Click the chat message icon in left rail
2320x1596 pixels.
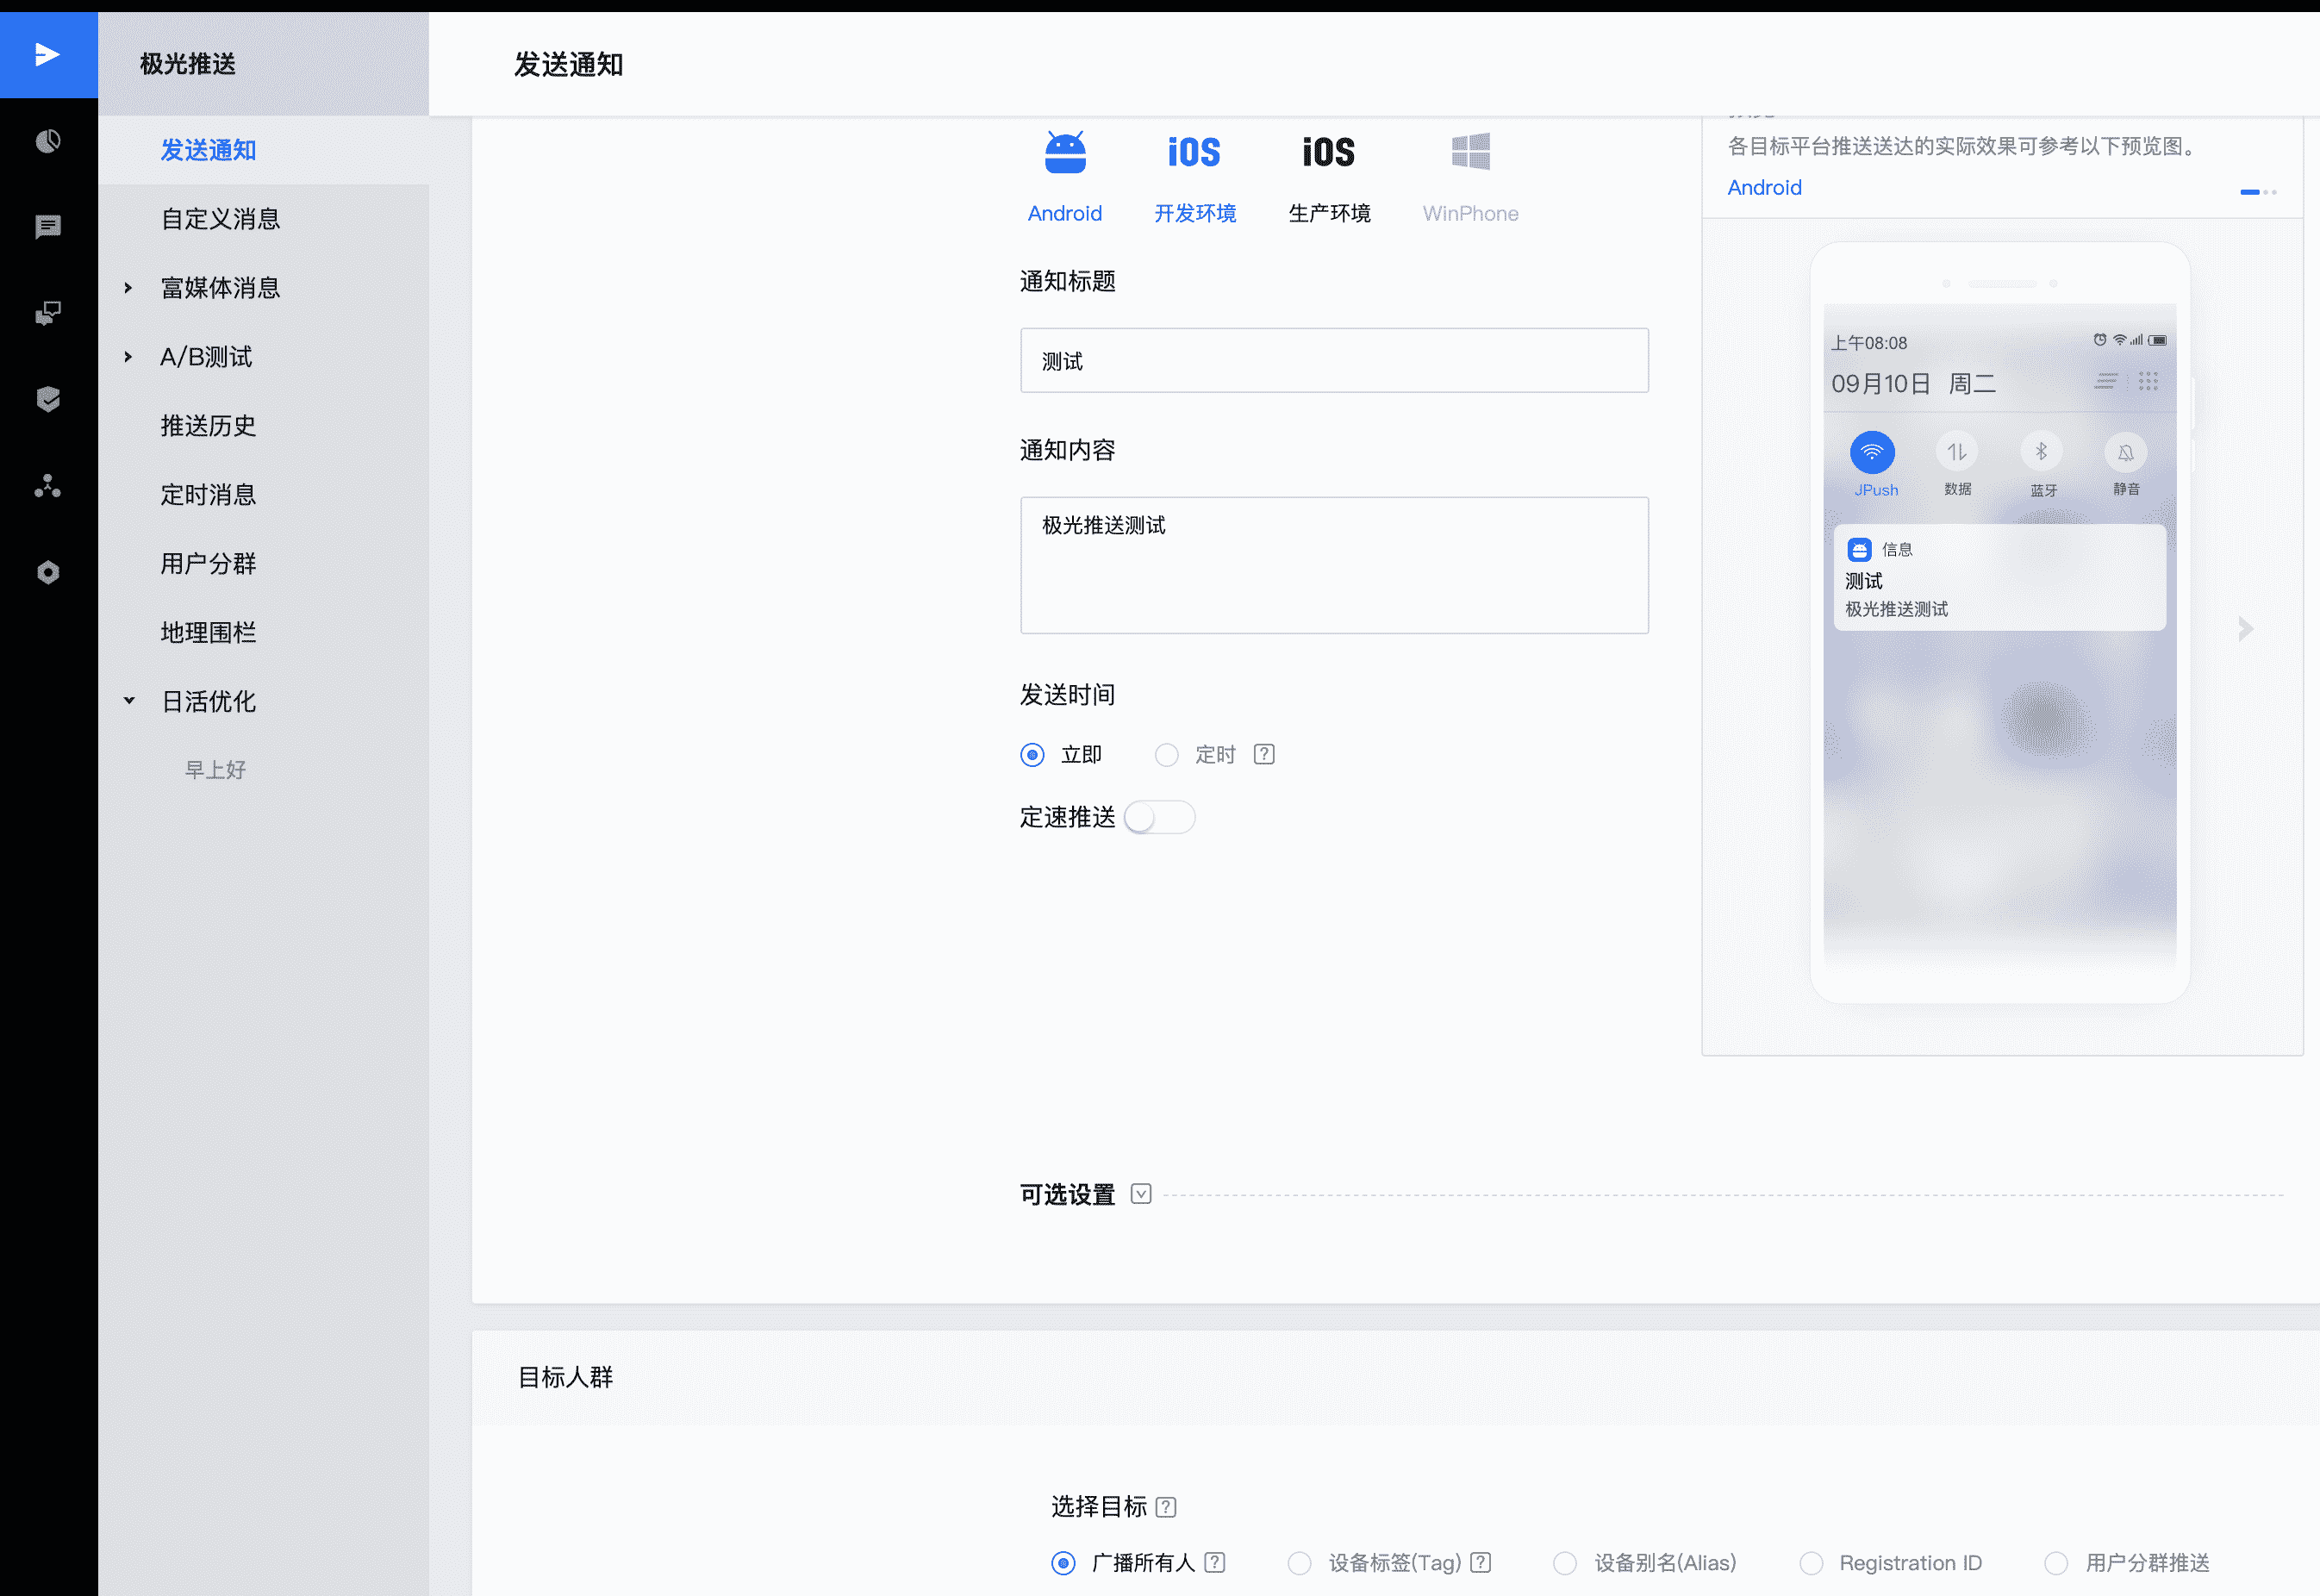tap(48, 227)
